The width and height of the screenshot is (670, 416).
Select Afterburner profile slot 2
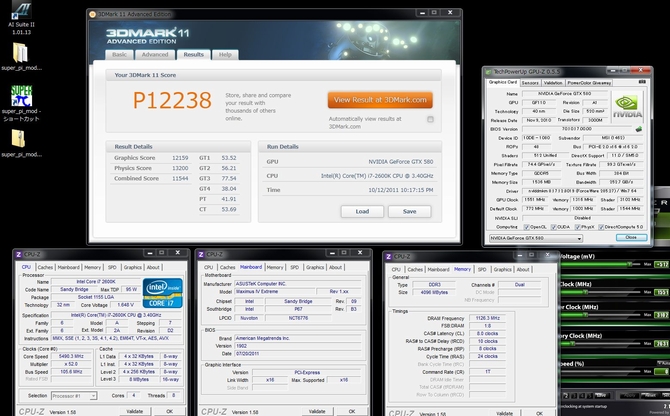pyautogui.click(x=566, y=395)
